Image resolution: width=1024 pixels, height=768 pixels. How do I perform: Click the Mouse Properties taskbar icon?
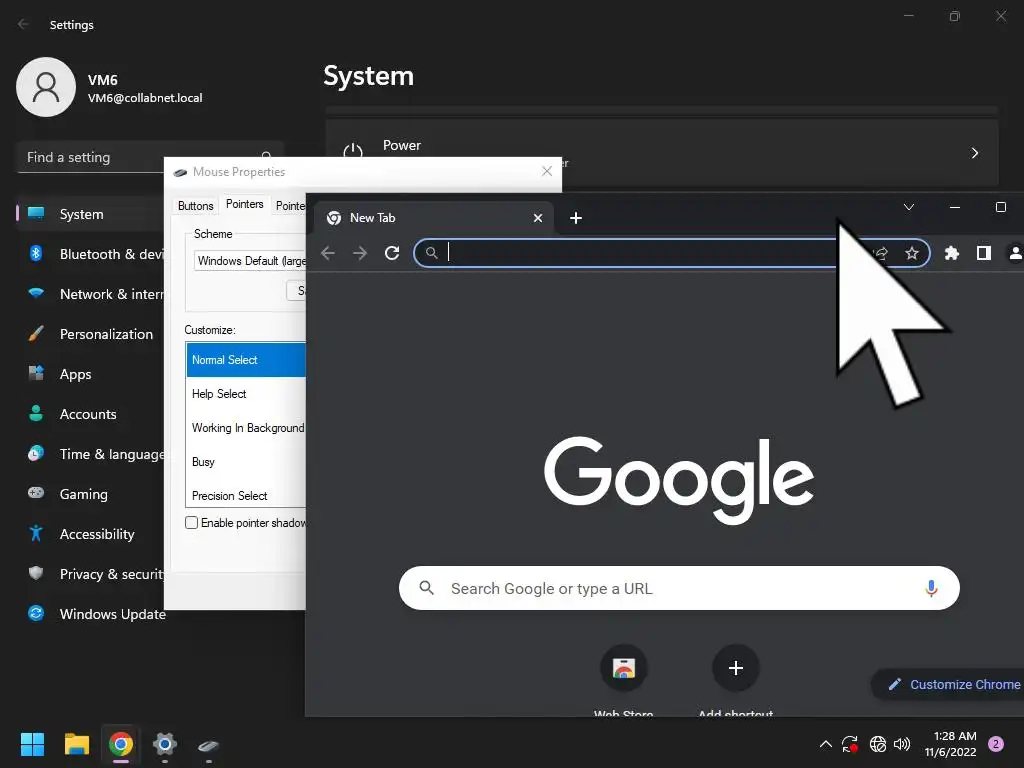(x=208, y=745)
